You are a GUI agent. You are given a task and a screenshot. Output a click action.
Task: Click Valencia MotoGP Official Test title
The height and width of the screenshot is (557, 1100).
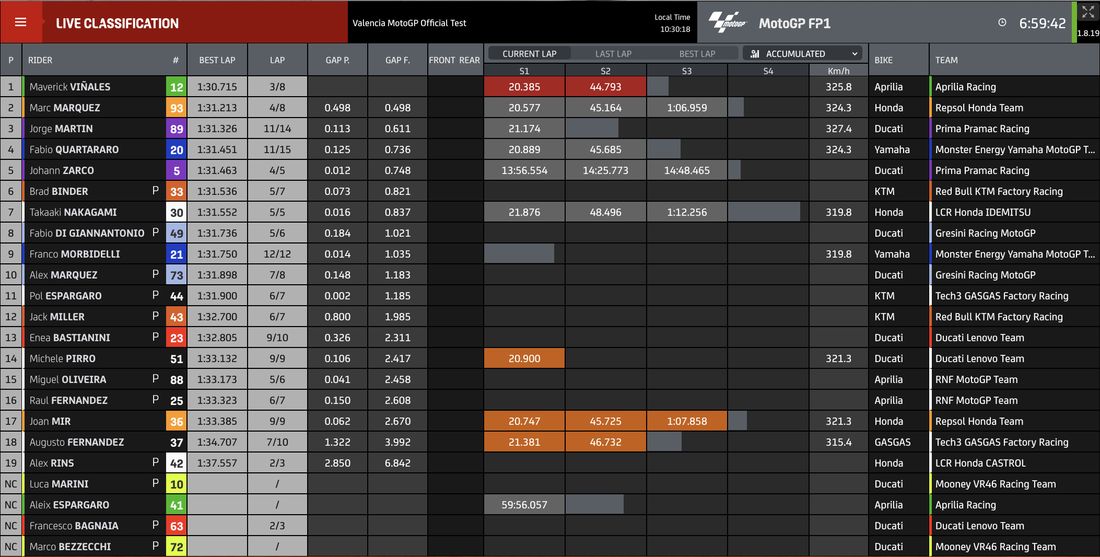tap(409, 22)
